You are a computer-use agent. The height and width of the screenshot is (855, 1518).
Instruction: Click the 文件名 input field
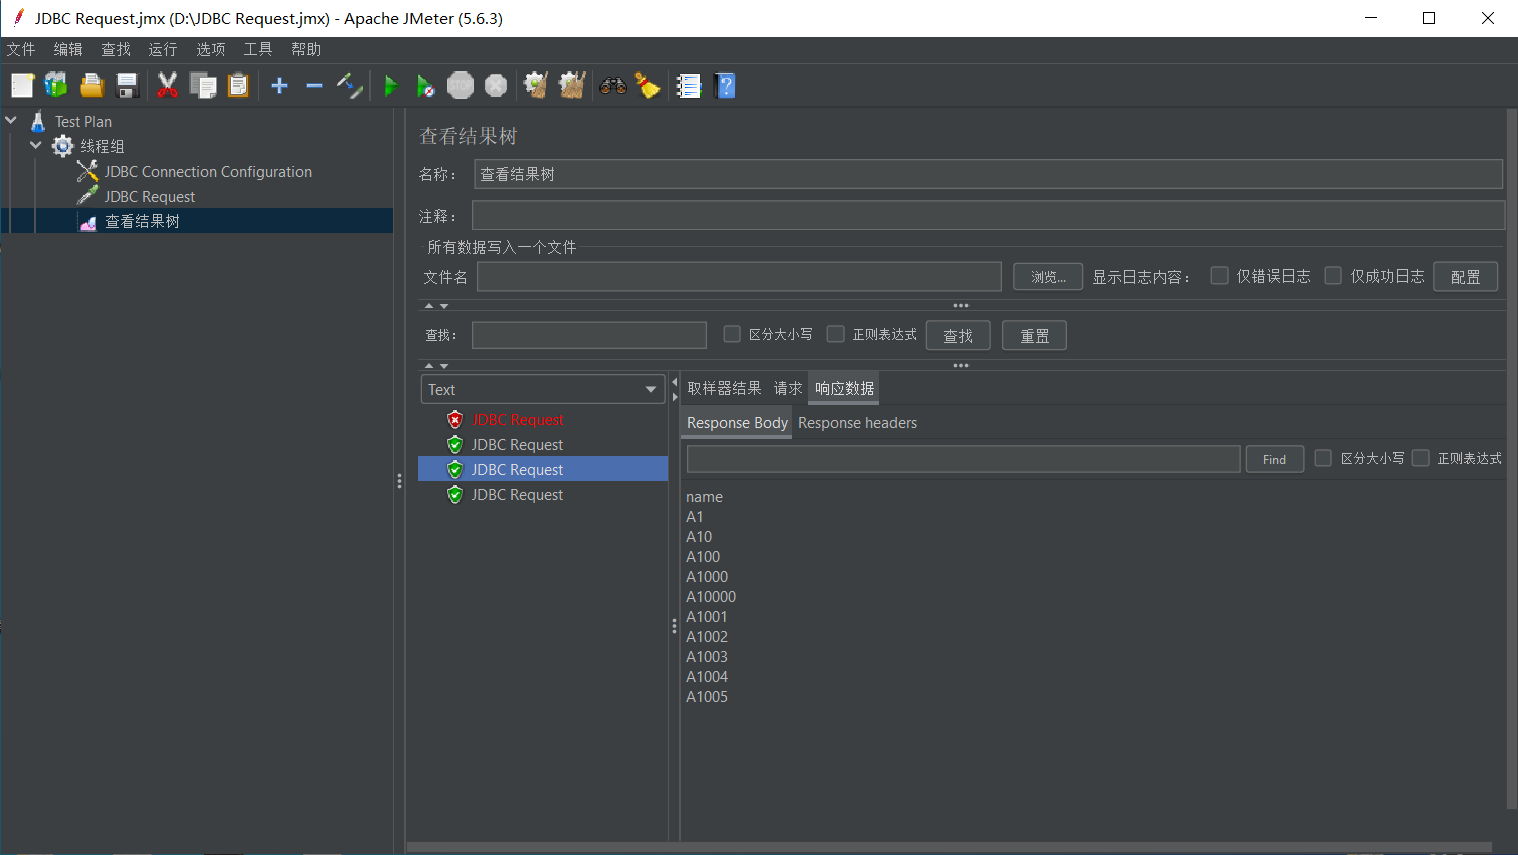(x=739, y=277)
